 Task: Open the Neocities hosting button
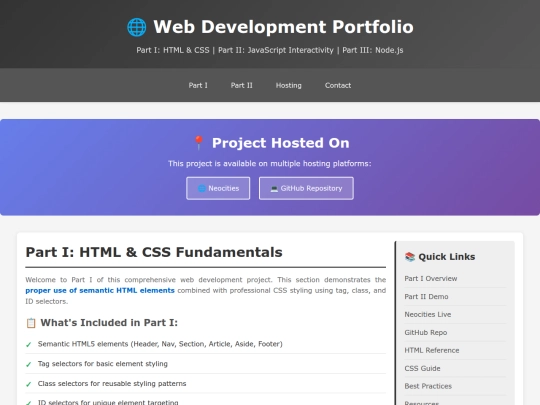tap(218, 188)
